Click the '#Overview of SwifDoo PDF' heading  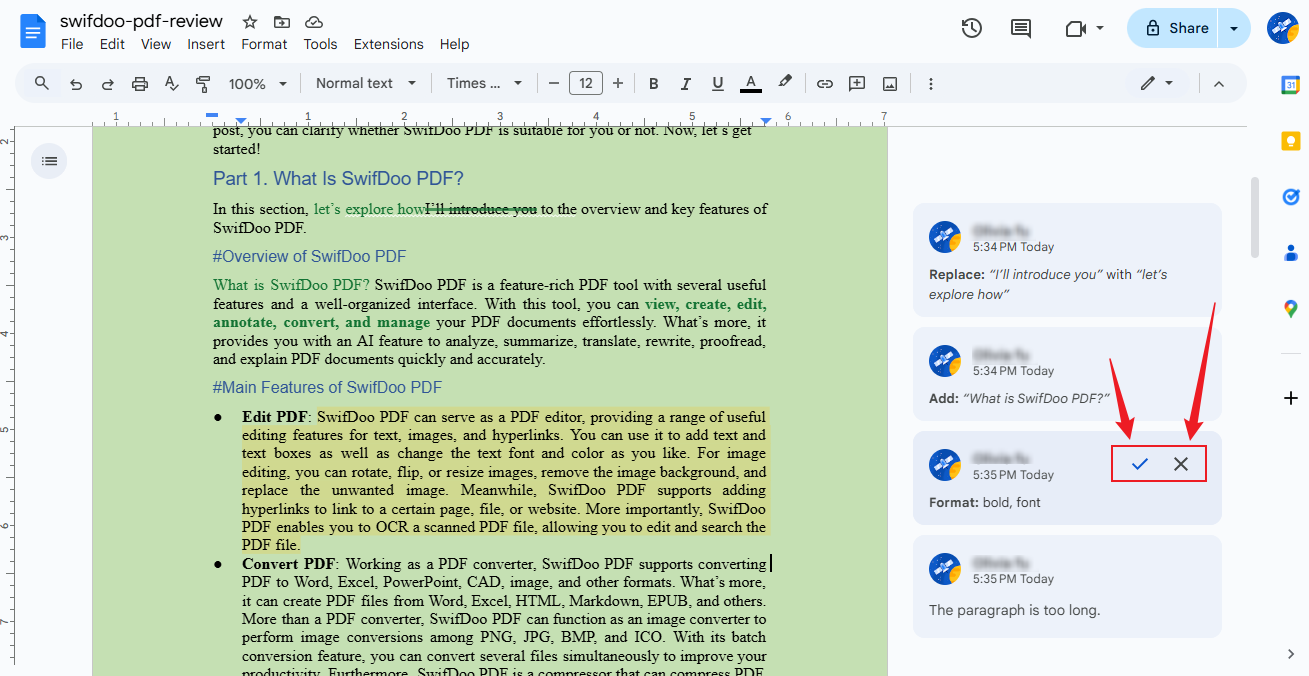point(309,256)
